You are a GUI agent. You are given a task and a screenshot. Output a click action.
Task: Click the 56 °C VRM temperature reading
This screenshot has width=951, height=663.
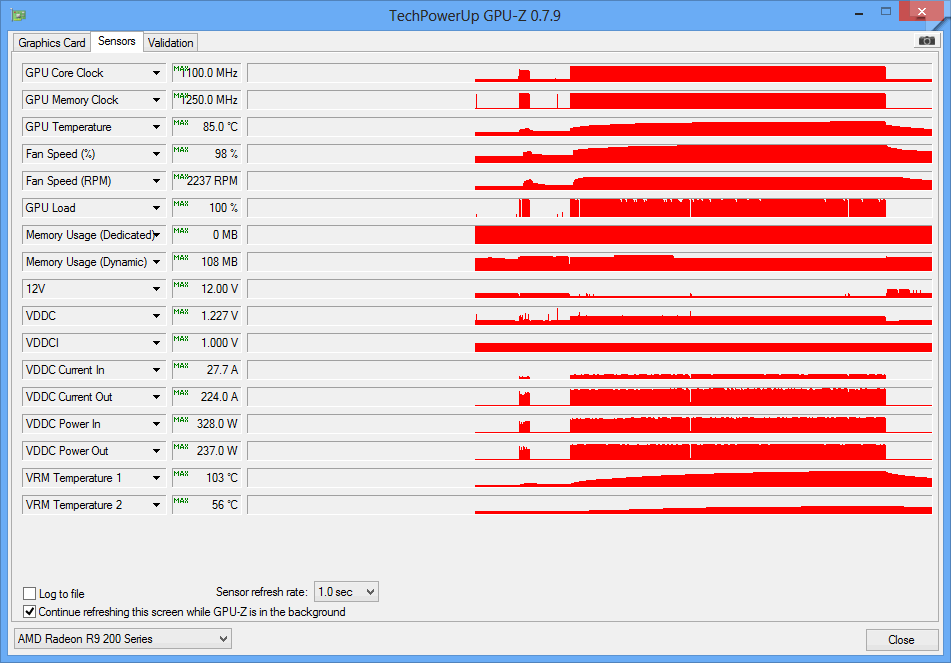(x=207, y=505)
